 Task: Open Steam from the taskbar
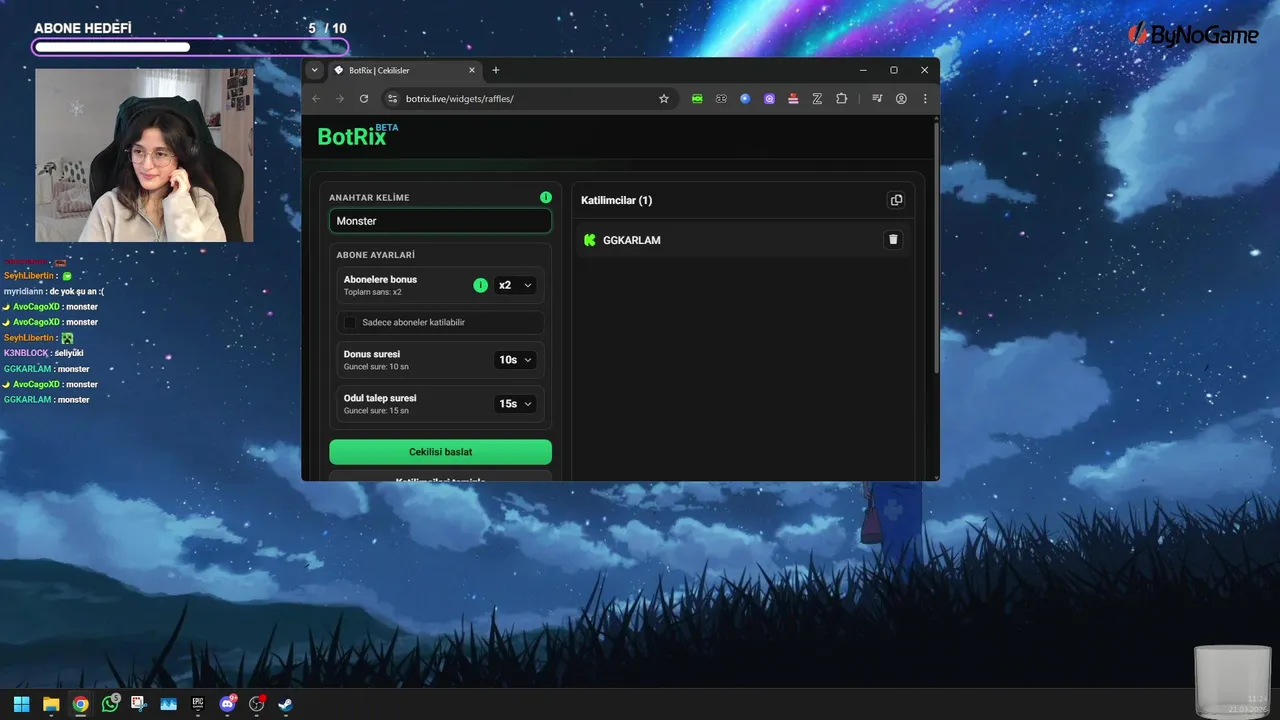[286, 704]
